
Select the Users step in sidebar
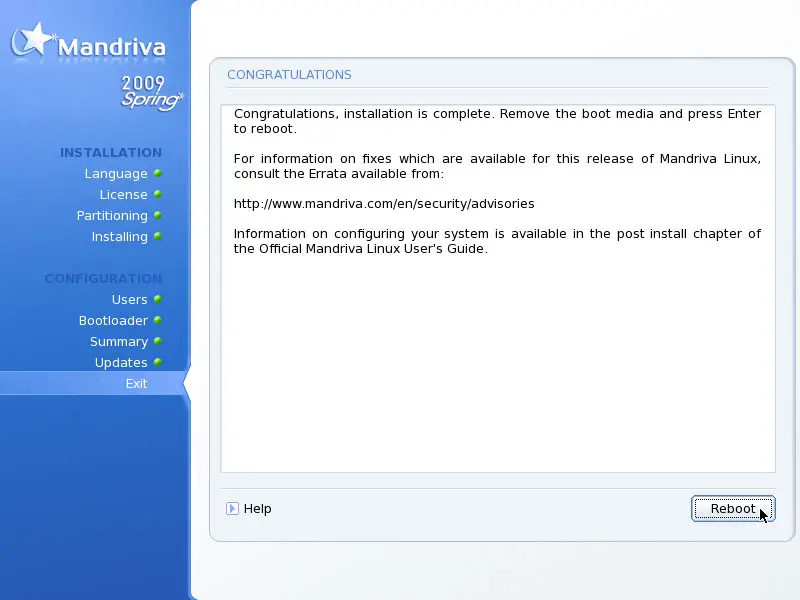[130, 299]
